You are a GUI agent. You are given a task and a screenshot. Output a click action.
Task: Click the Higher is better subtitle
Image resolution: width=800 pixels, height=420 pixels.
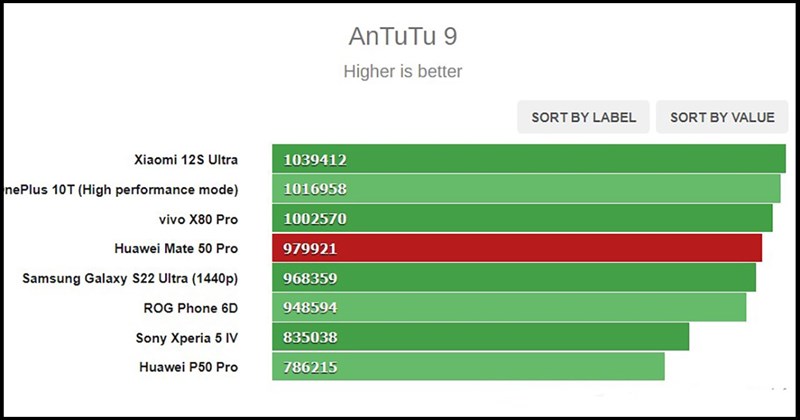(403, 71)
